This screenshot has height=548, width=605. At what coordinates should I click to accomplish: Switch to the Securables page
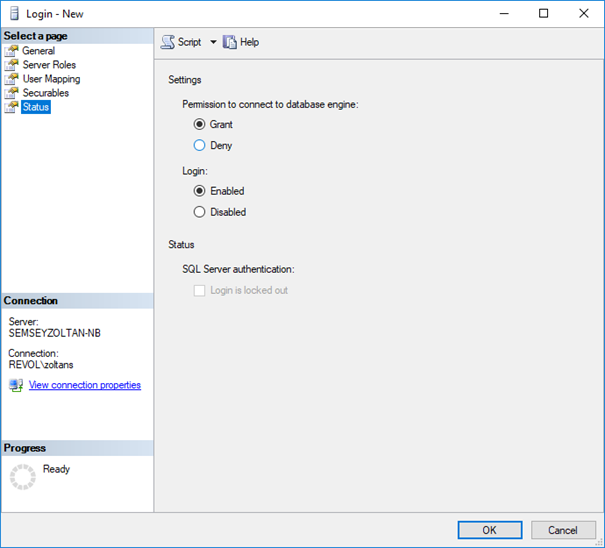tap(45, 93)
